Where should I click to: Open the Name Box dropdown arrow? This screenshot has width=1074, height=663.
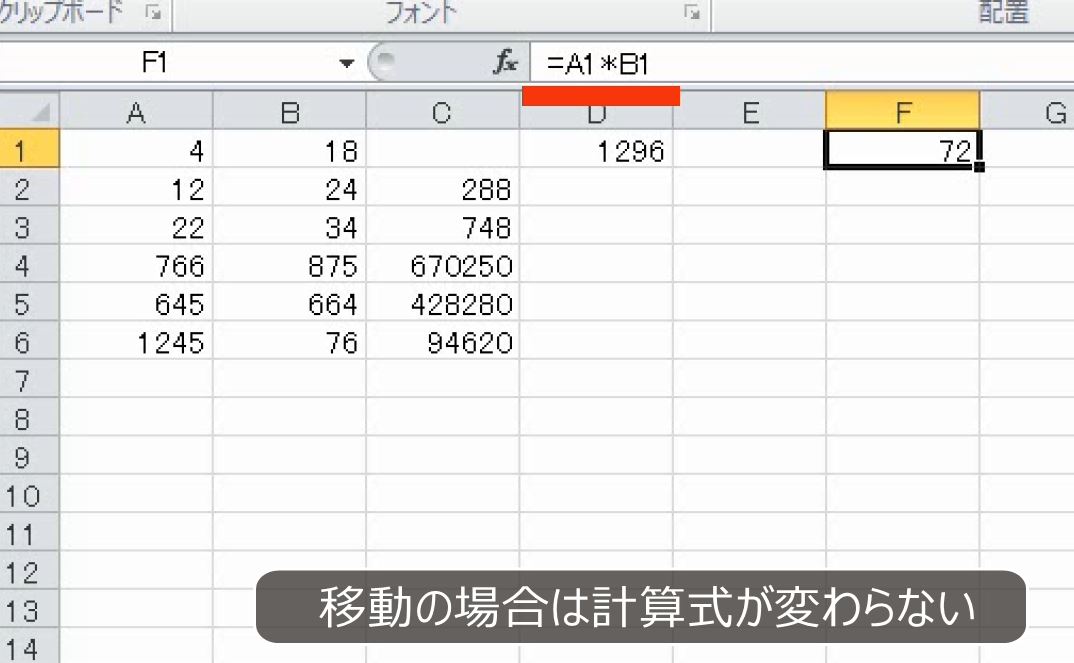(x=347, y=61)
